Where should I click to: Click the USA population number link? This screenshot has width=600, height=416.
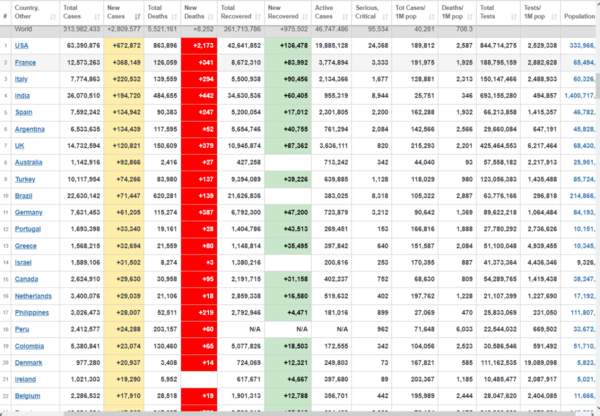pyautogui.click(x=579, y=45)
